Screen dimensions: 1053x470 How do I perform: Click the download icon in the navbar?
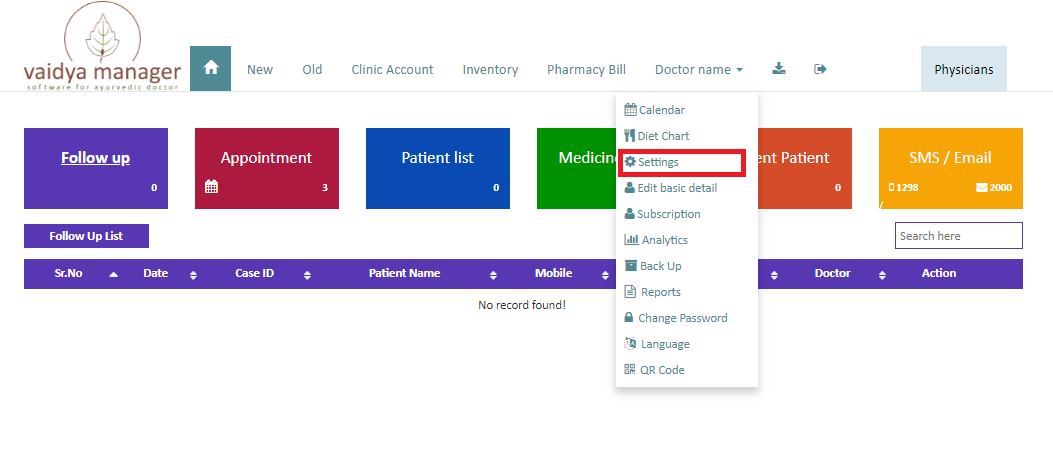(778, 68)
